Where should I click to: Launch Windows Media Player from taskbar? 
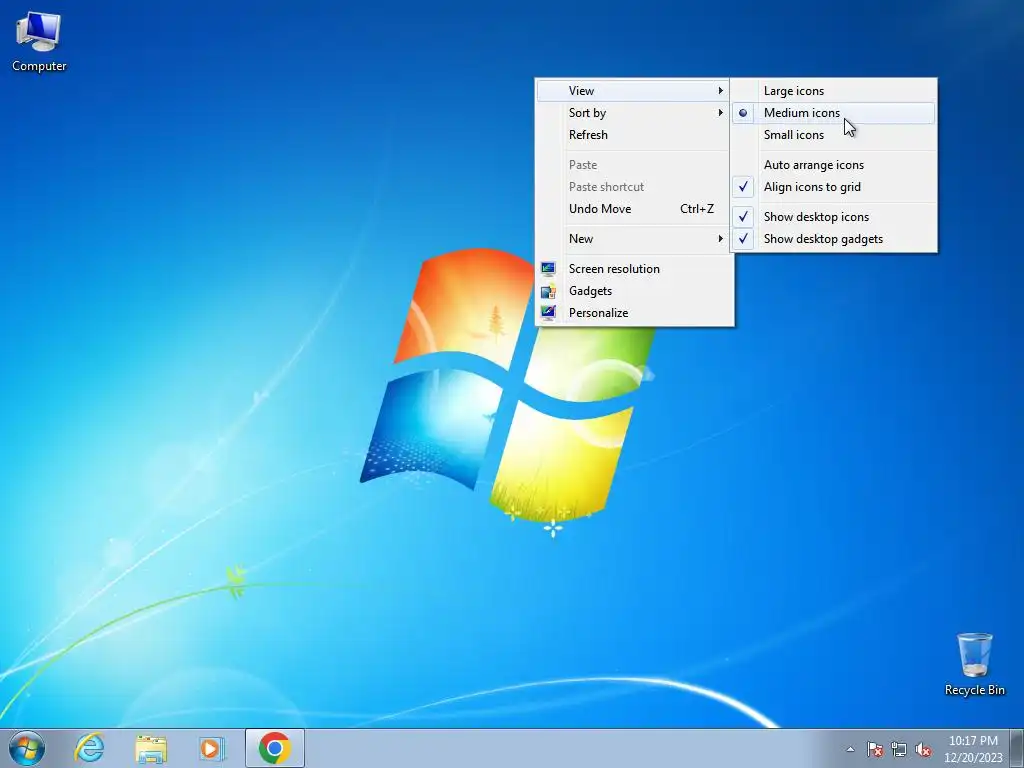(212, 748)
